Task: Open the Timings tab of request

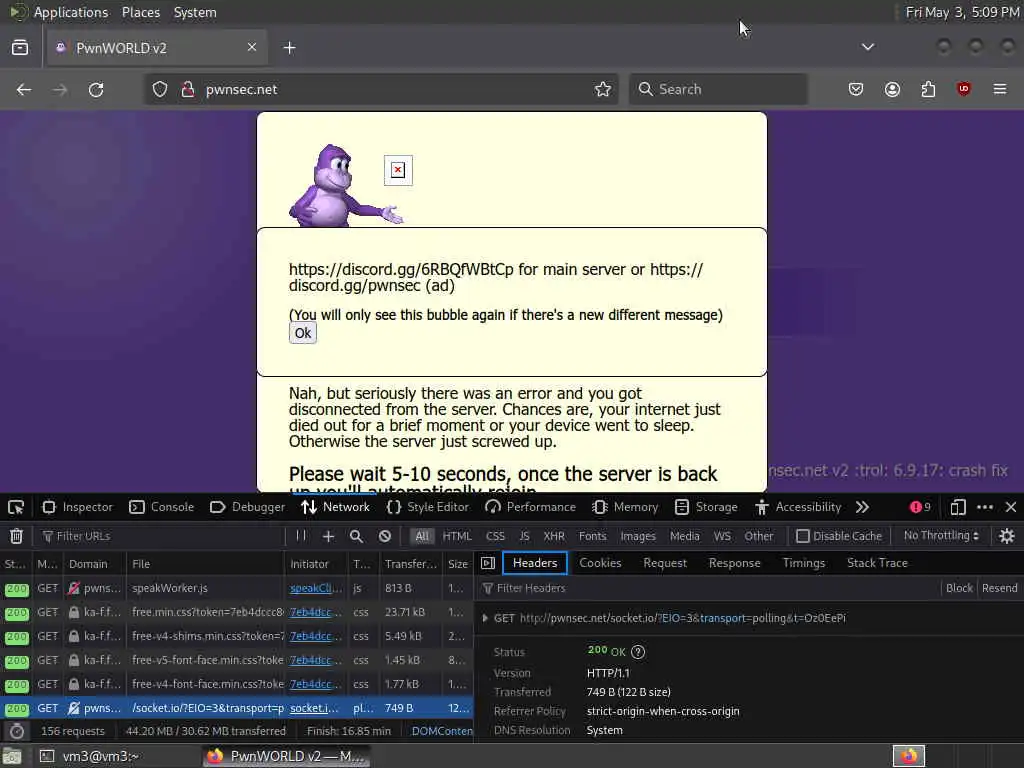Action: pyautogui.click(x=803, y=563)
